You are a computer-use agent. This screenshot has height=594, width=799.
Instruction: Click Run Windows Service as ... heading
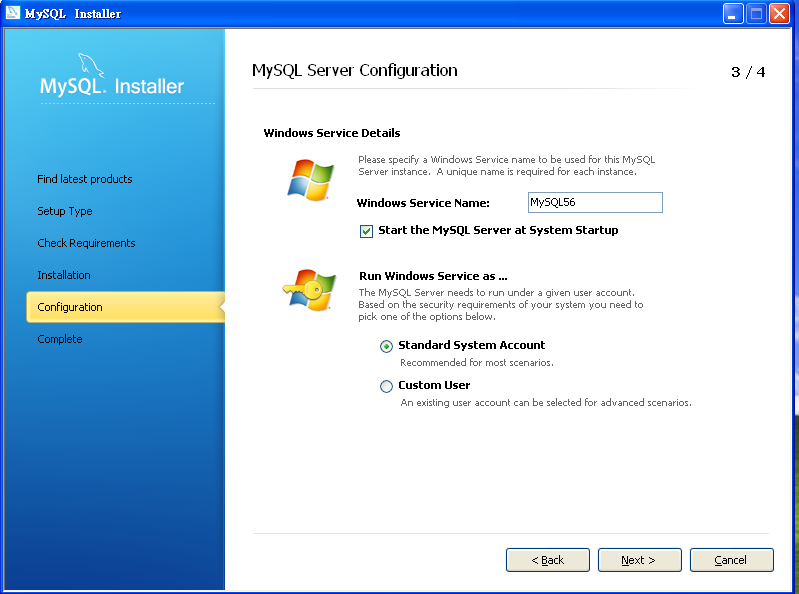tap(433, 276)
